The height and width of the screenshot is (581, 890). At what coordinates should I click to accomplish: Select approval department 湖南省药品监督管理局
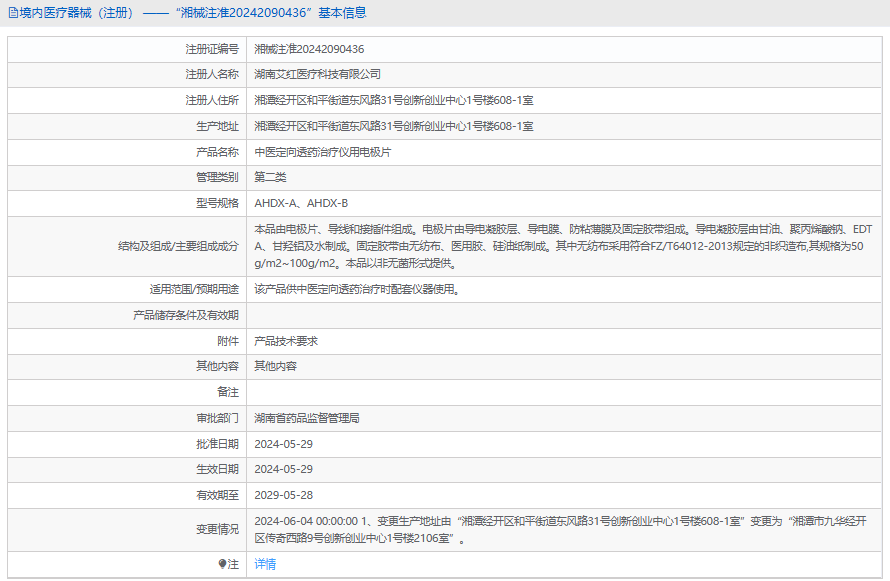(307, 418)
